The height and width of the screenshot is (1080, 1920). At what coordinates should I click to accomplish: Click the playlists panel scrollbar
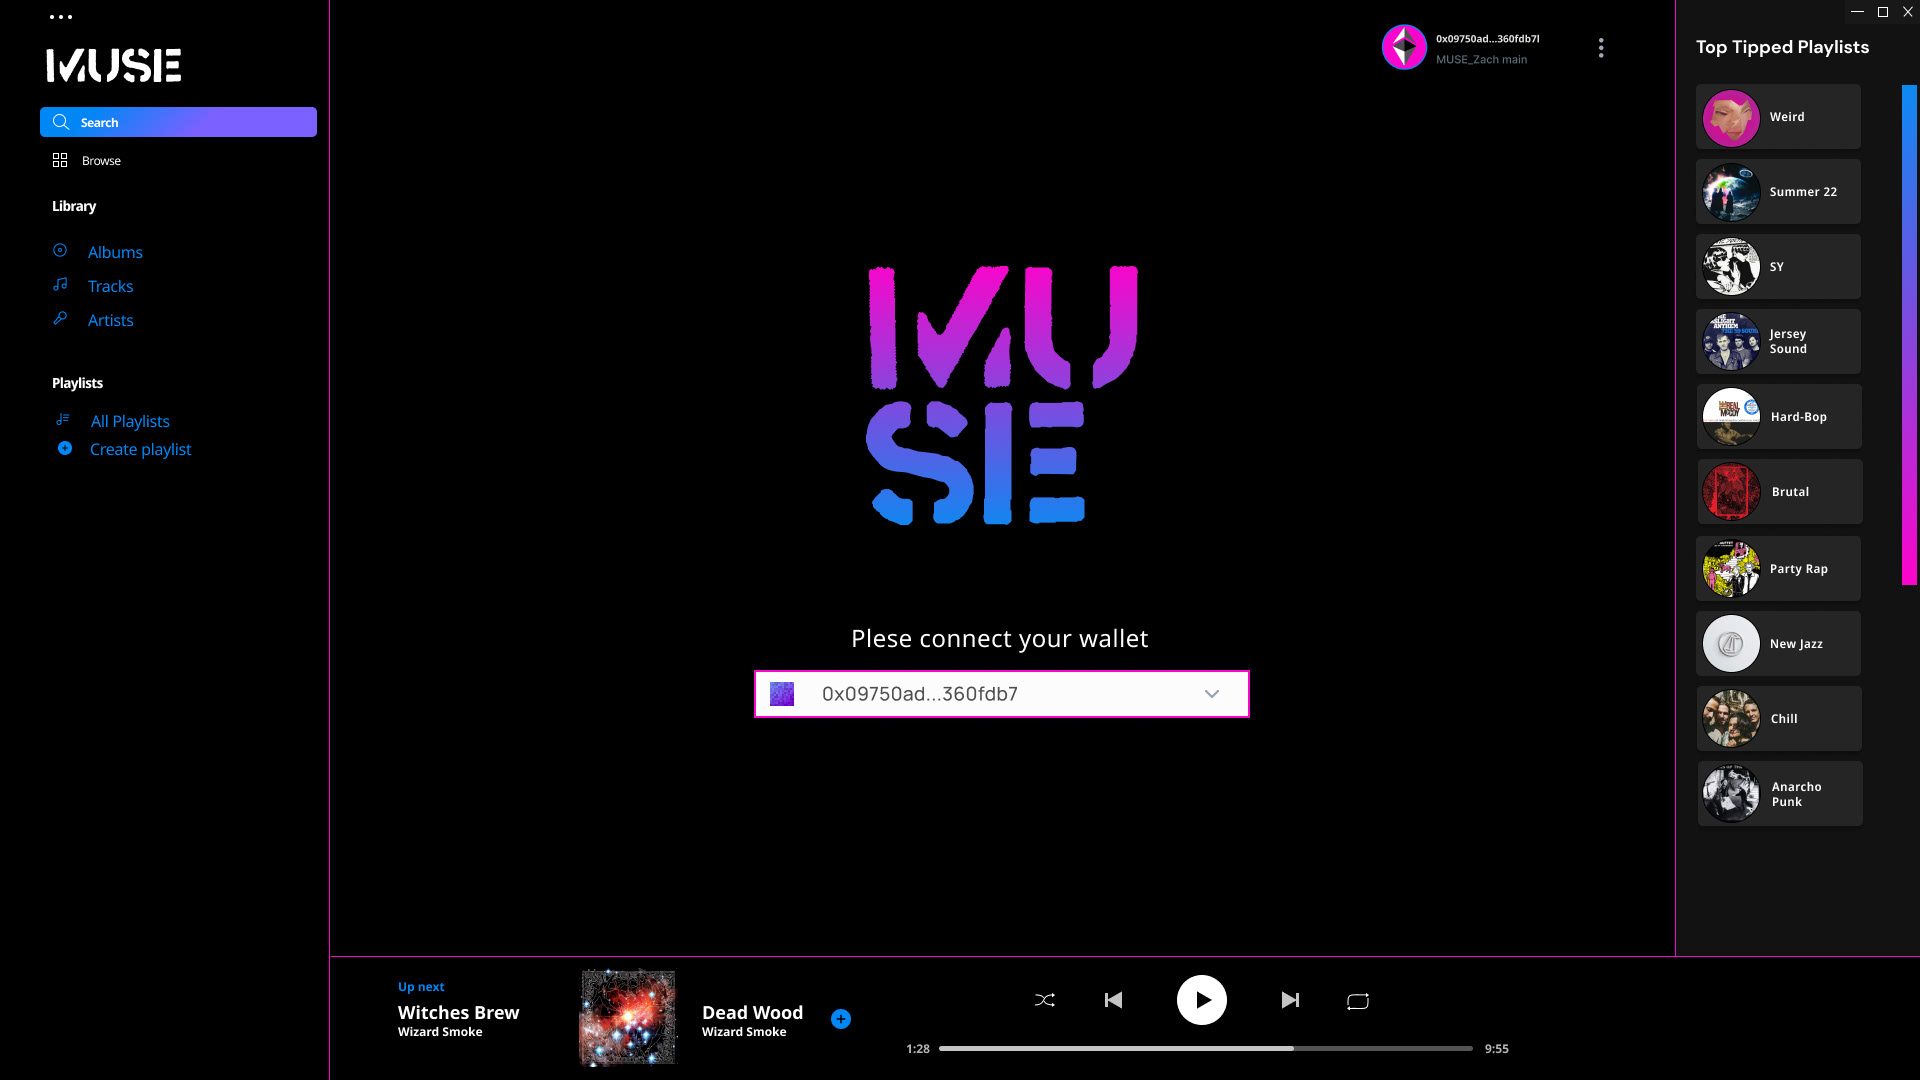click(x=1908, y=335)
